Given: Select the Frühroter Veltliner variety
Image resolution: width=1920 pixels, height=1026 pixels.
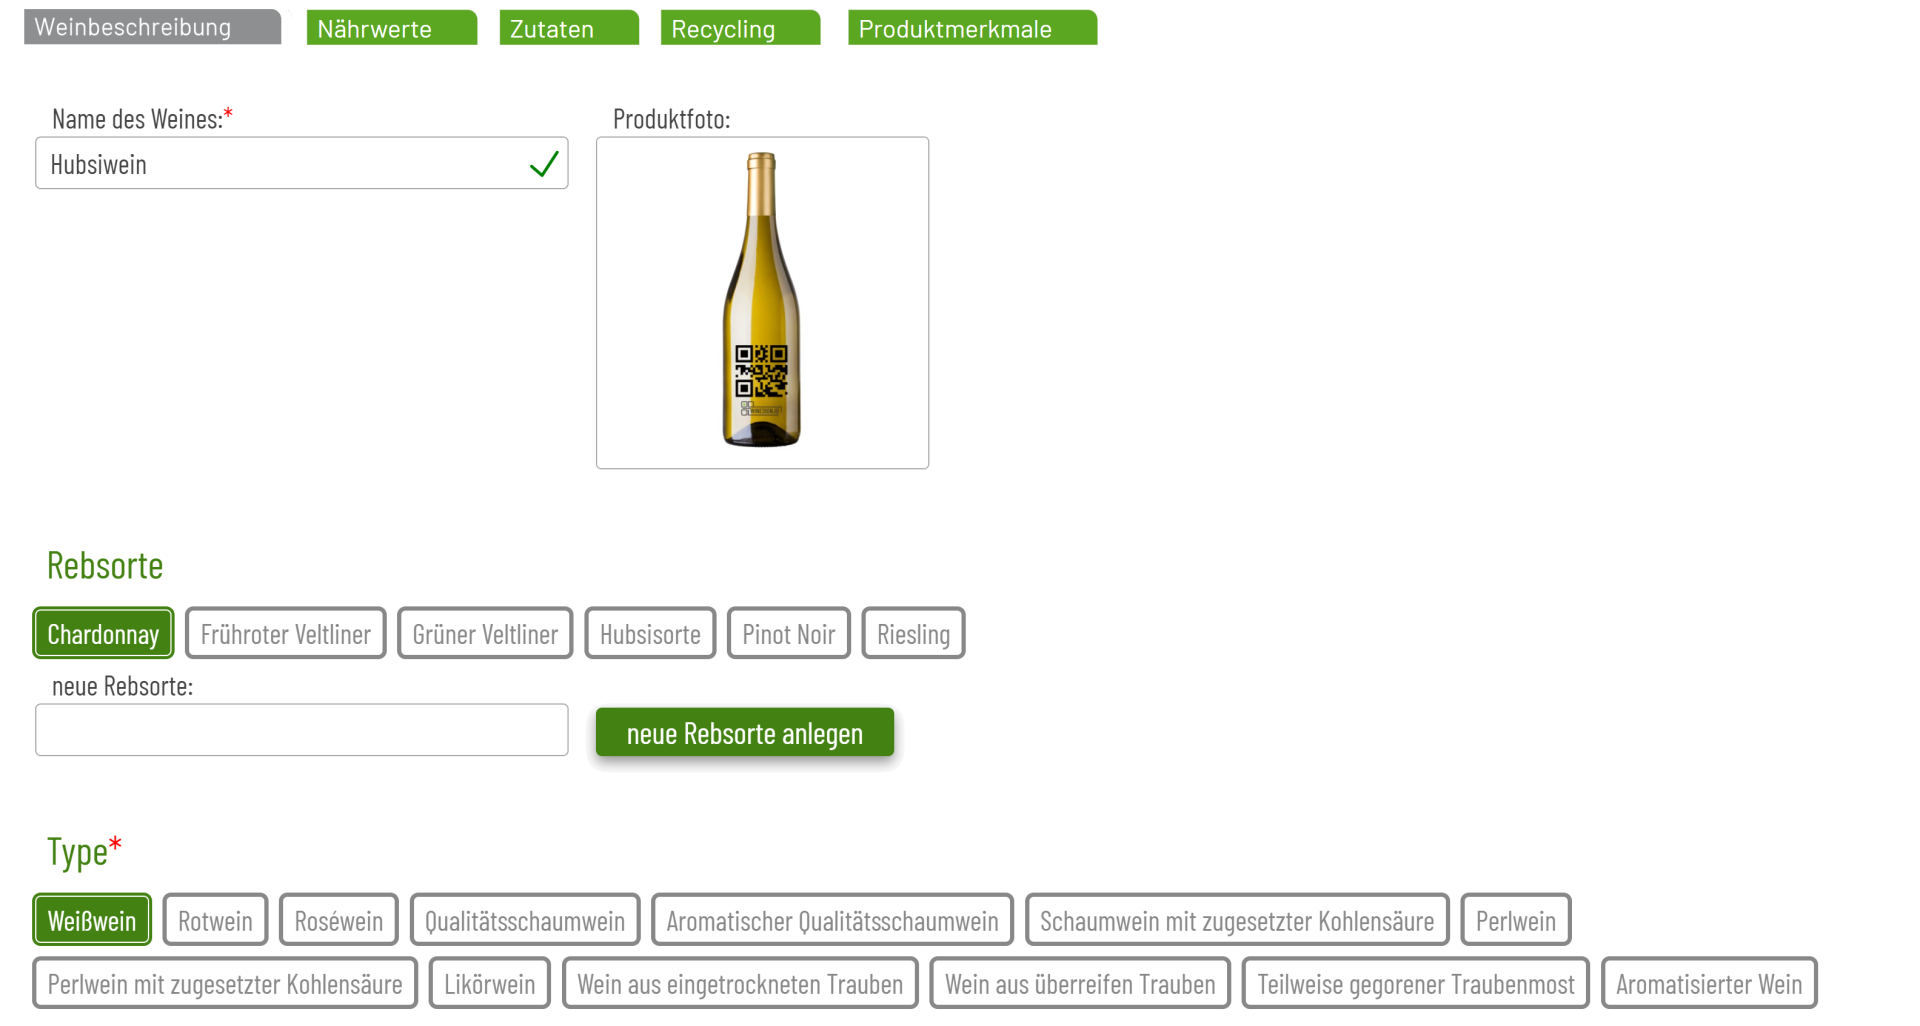Looking at the screenshot, I should point(285,633).
